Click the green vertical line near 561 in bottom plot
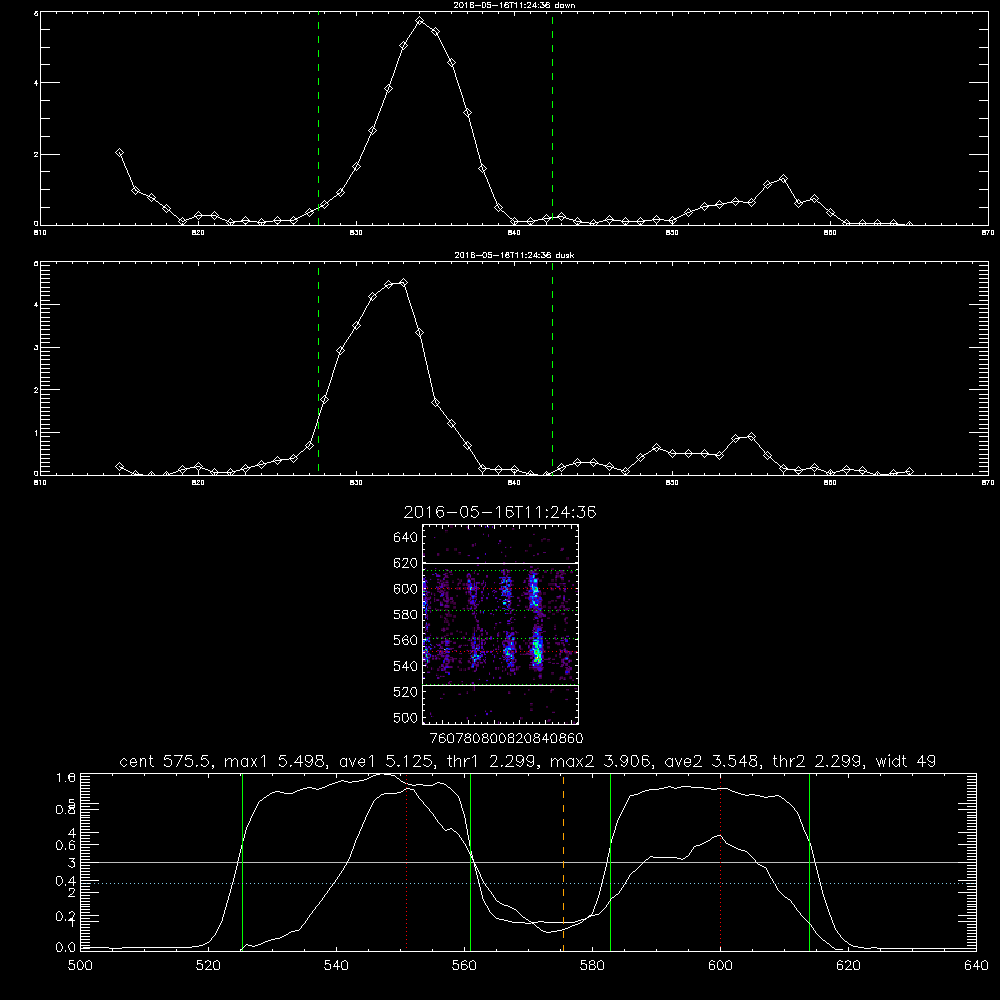 pos(471,862)
